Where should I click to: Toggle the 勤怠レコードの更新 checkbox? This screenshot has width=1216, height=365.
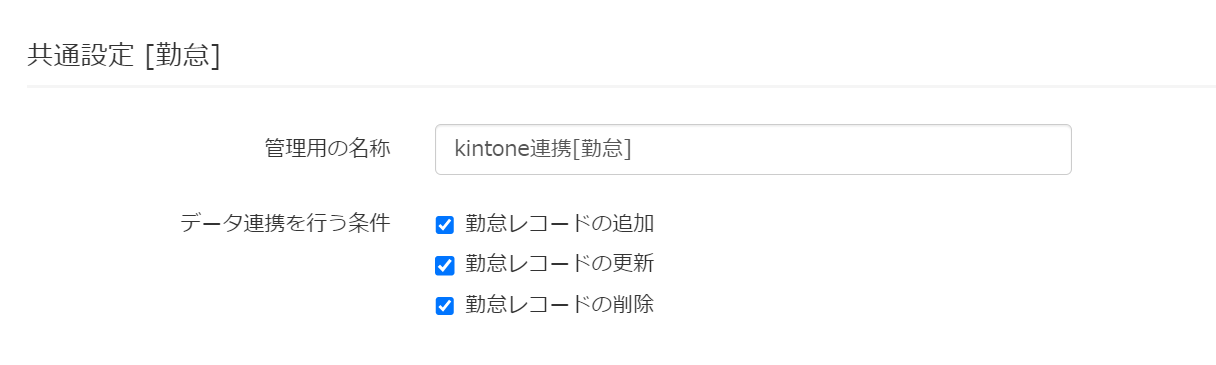pos(445,265)
